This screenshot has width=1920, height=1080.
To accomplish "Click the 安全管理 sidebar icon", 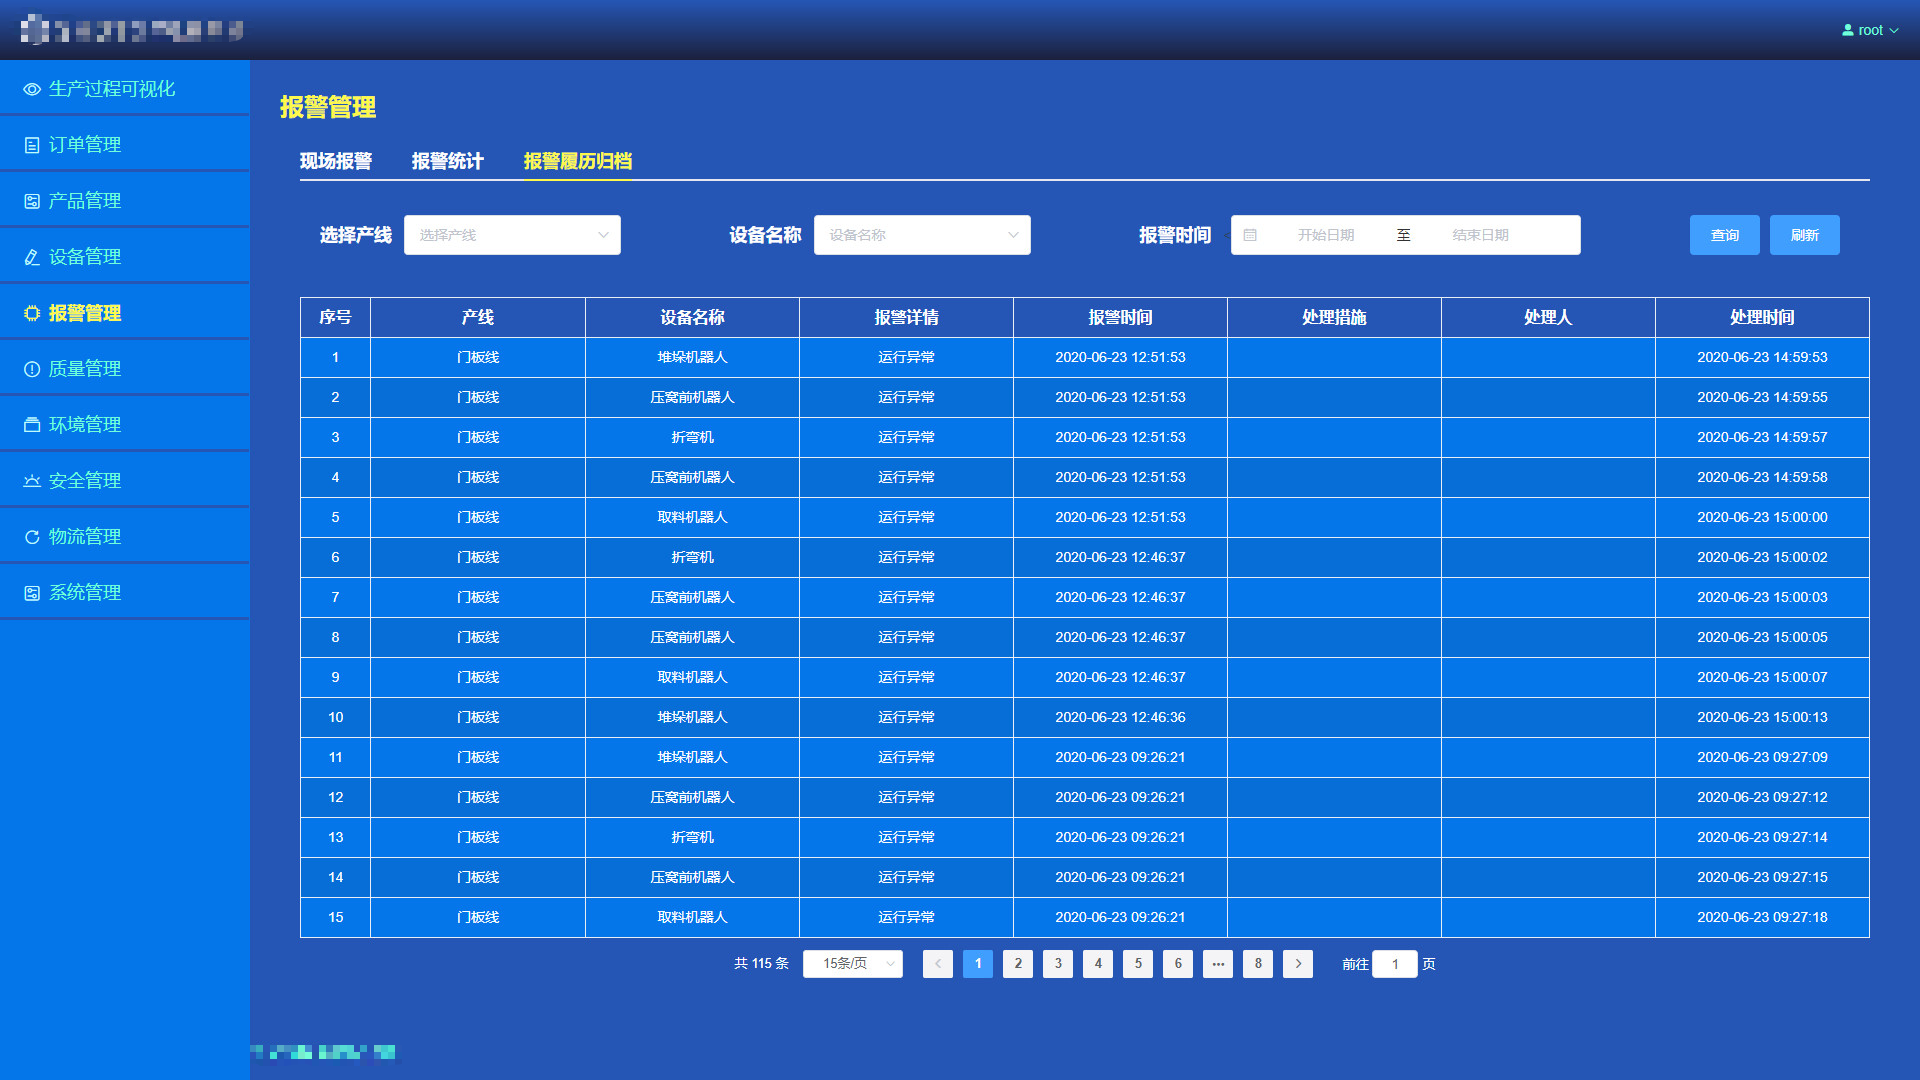I will pos(32,481).
